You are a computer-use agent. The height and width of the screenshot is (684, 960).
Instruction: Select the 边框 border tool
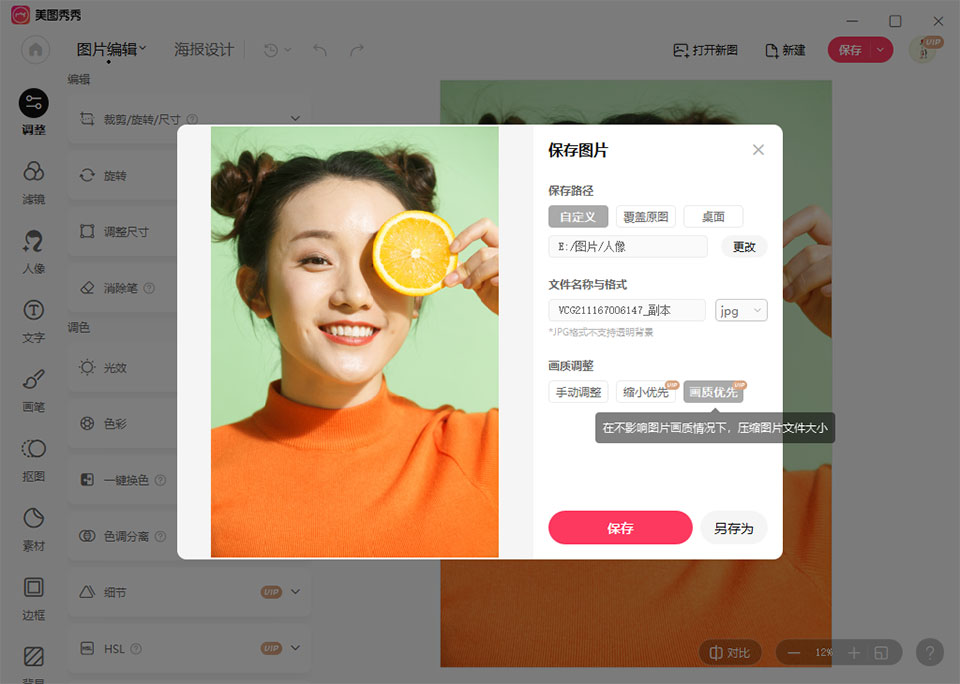point(33,596)
